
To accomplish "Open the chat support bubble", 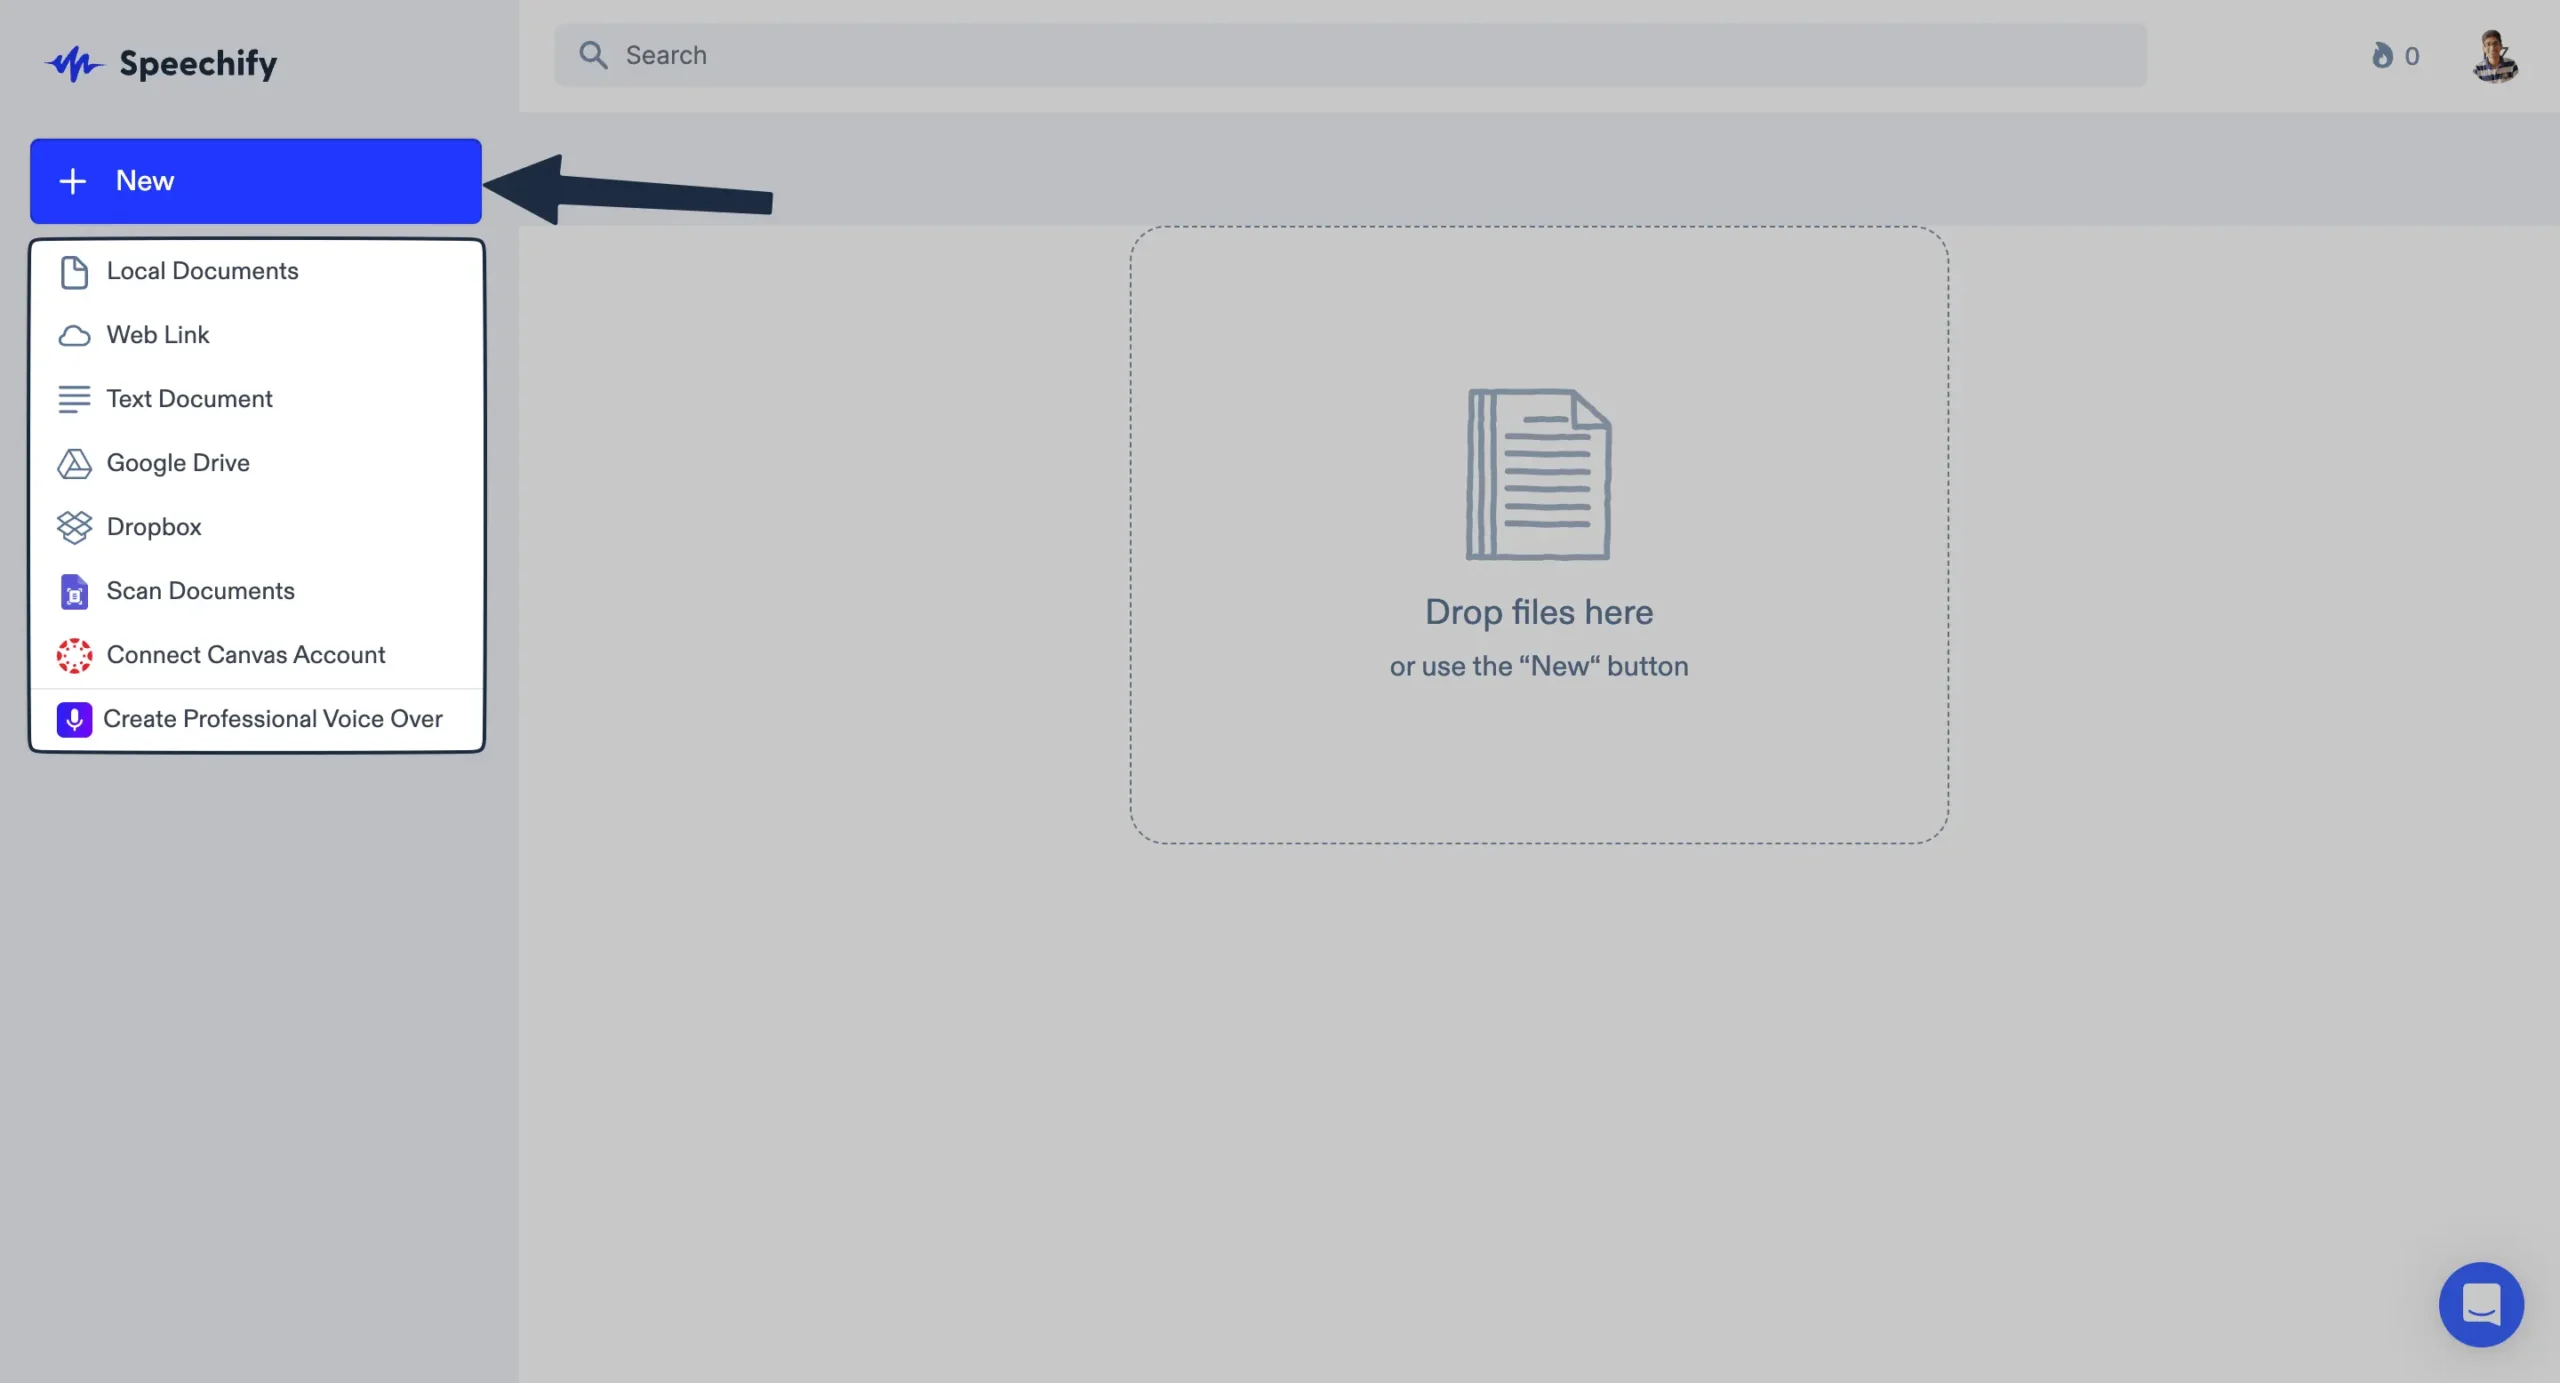I will pos(2481,1304).
